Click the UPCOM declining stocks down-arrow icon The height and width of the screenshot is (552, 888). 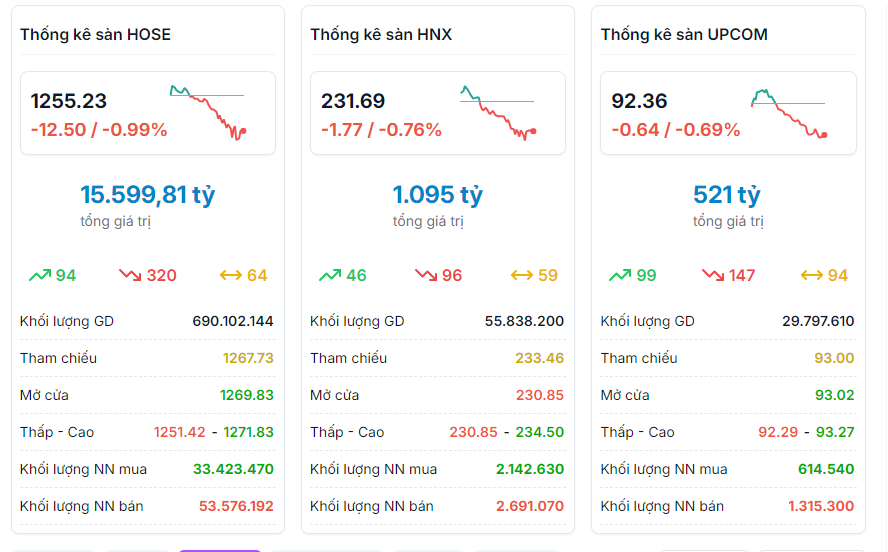tap(713, 275)
